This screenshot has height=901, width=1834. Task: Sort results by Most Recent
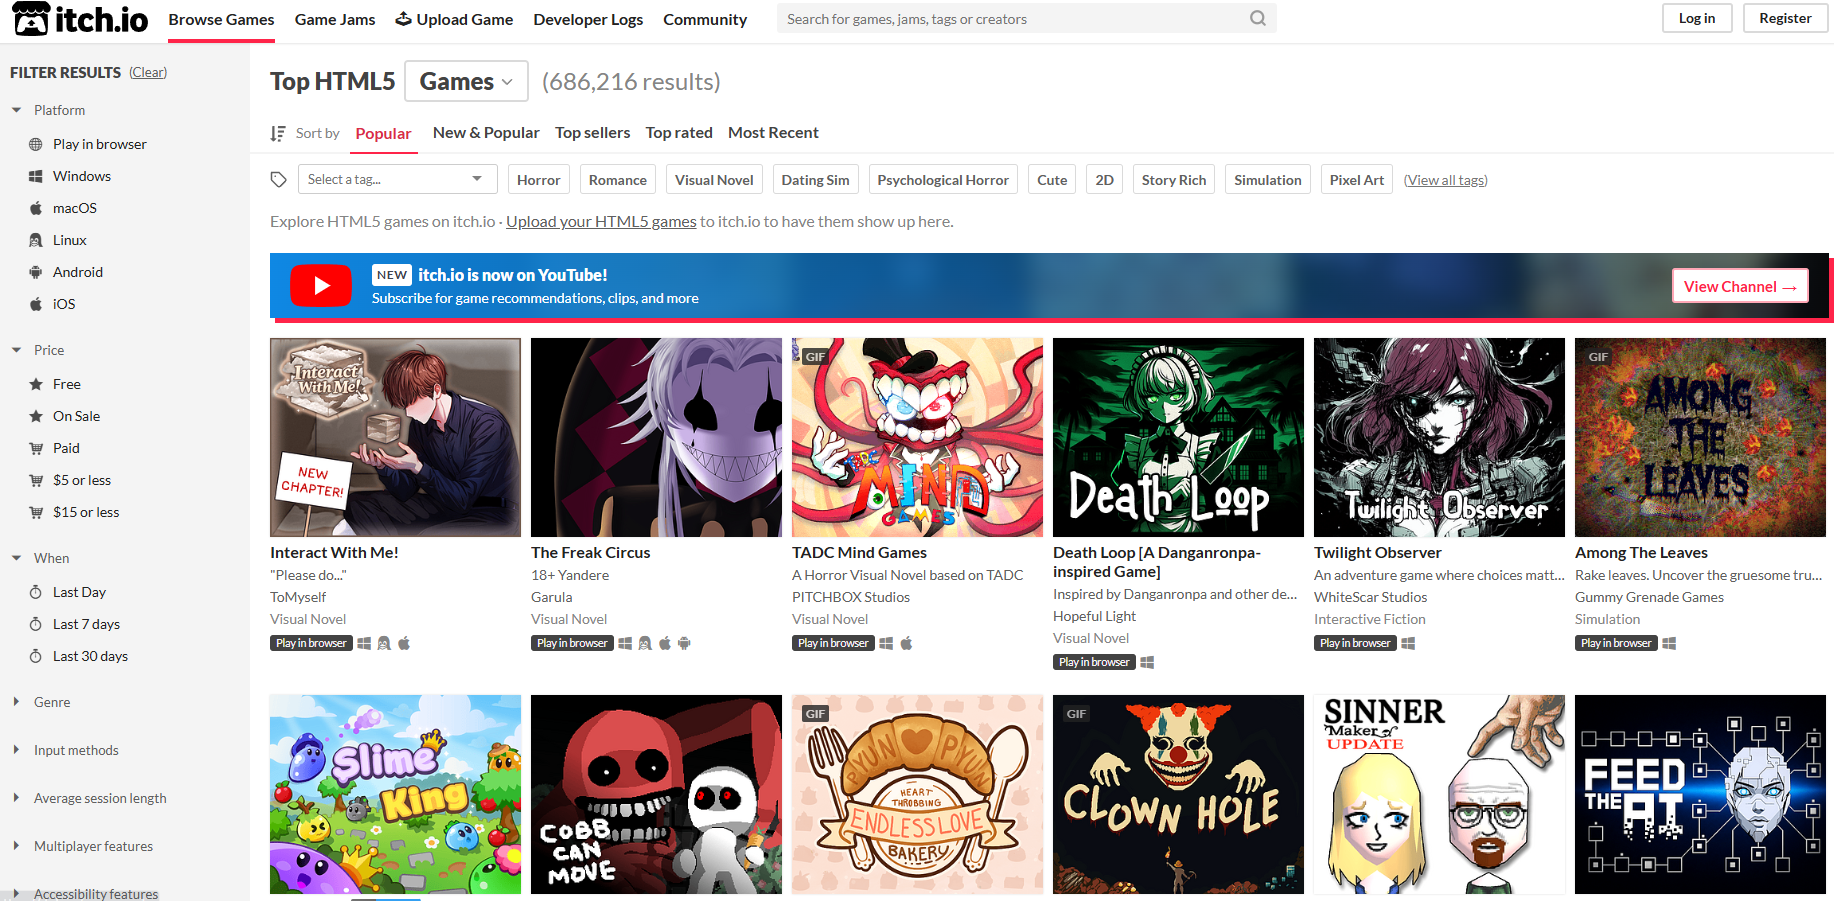(x=773, y=133)
